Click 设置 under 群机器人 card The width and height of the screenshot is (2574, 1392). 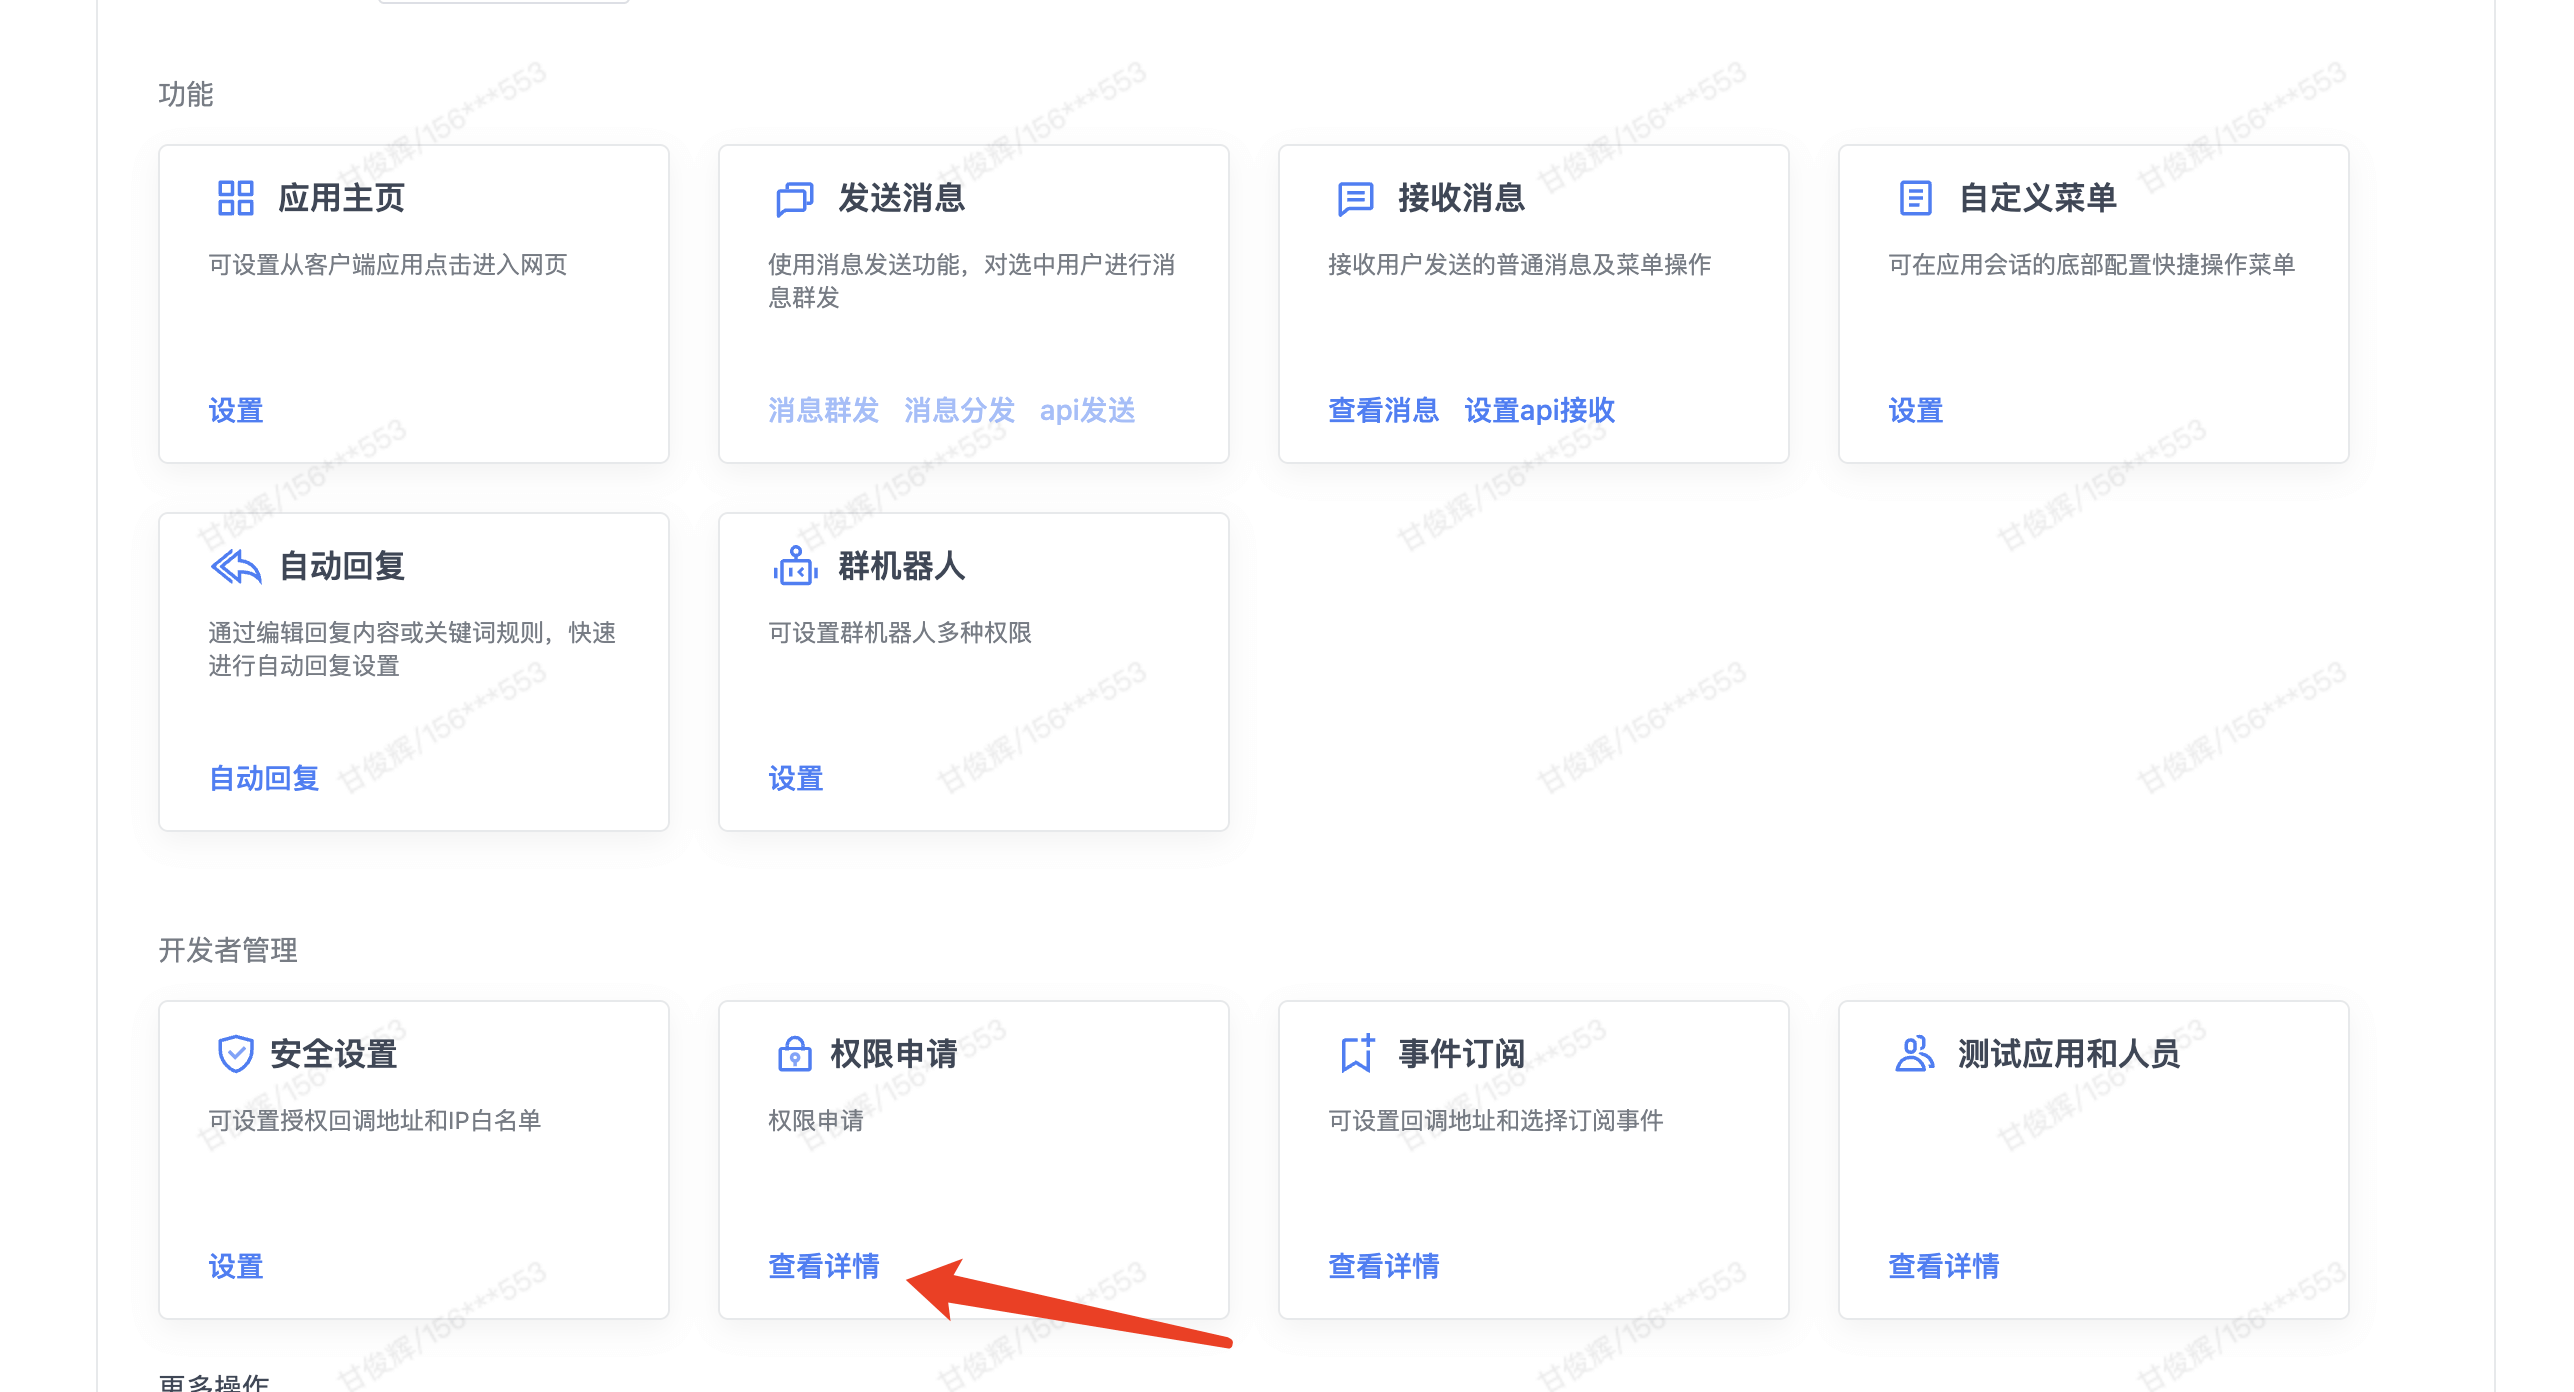coord(795,779)
